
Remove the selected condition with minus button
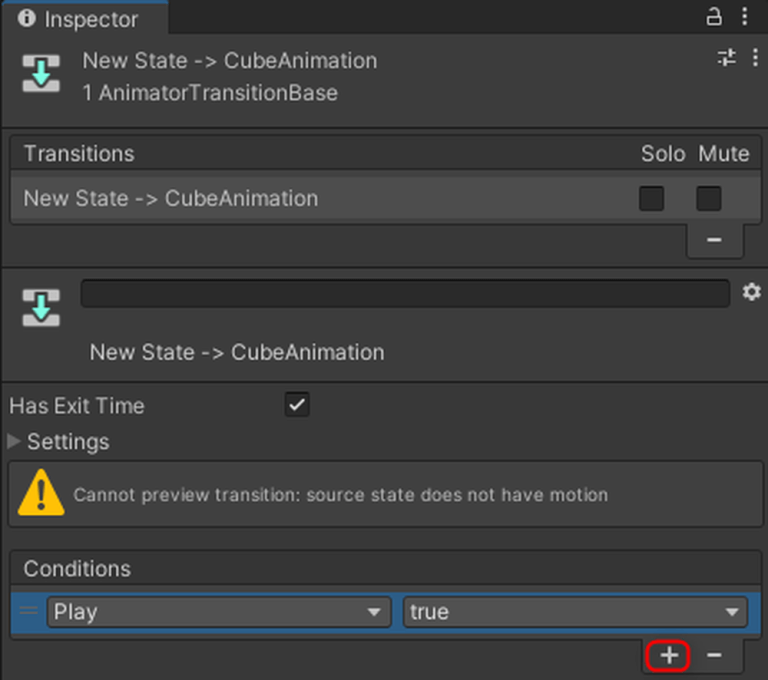(714, 656)
